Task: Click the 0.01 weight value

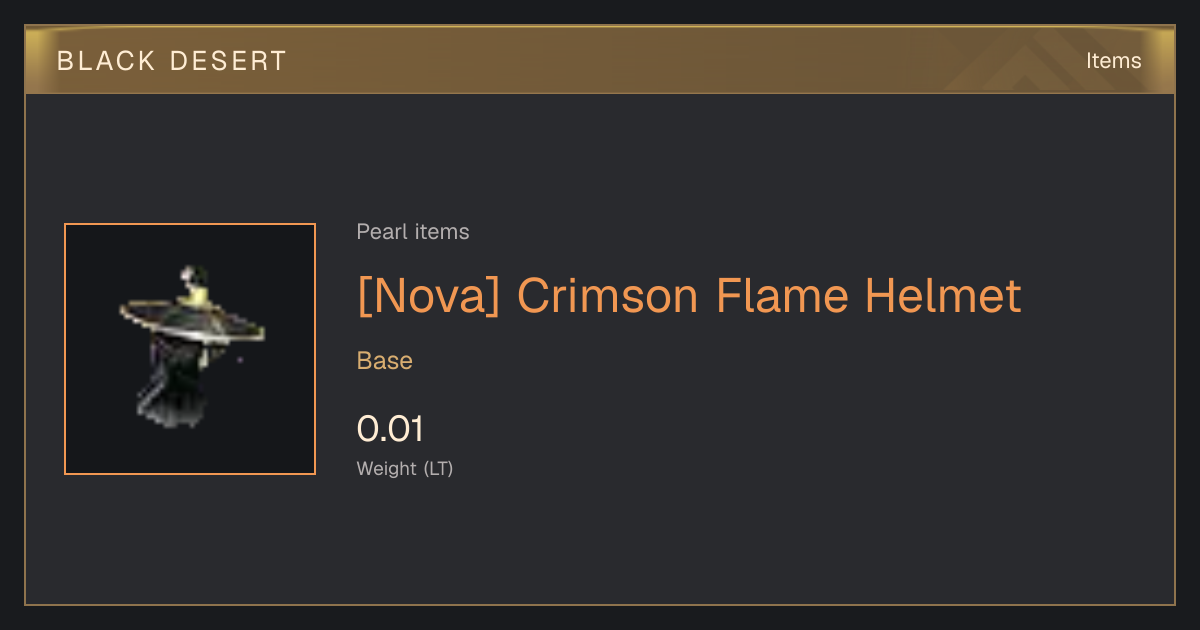Action: point(390,429)
